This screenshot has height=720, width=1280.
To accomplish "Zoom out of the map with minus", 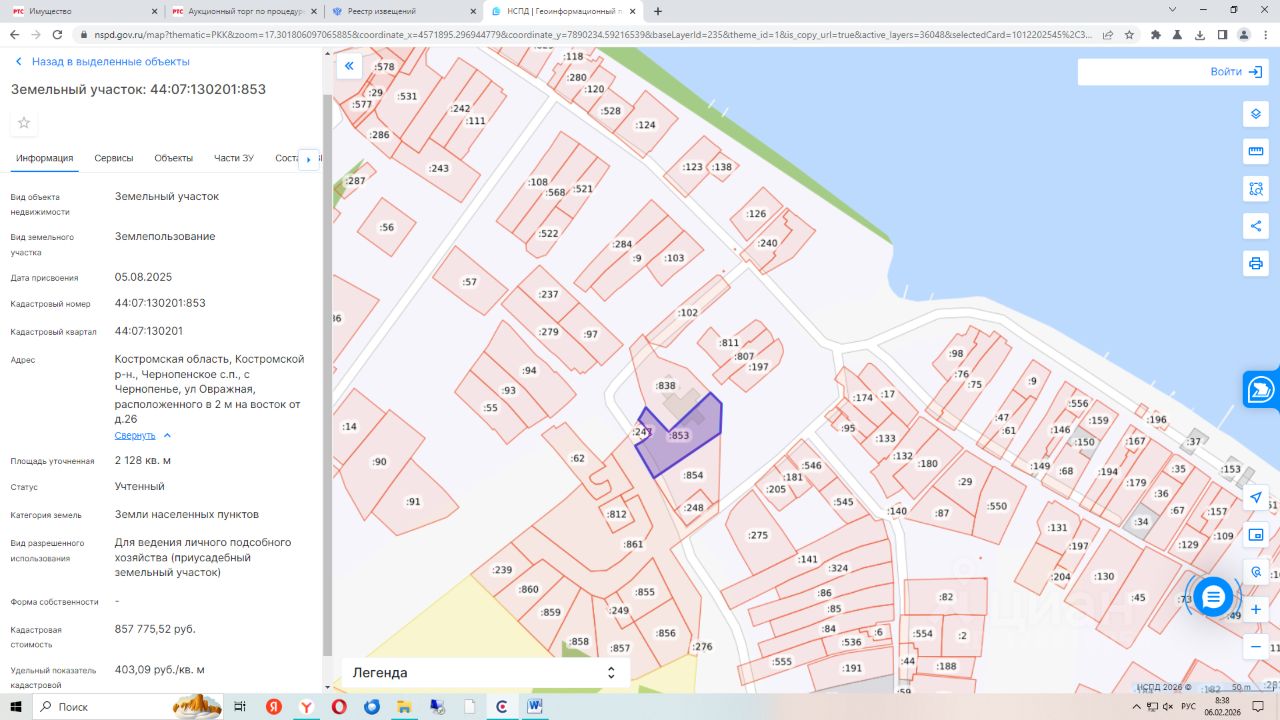I will pyautogui.click(x=1255, y=647).
